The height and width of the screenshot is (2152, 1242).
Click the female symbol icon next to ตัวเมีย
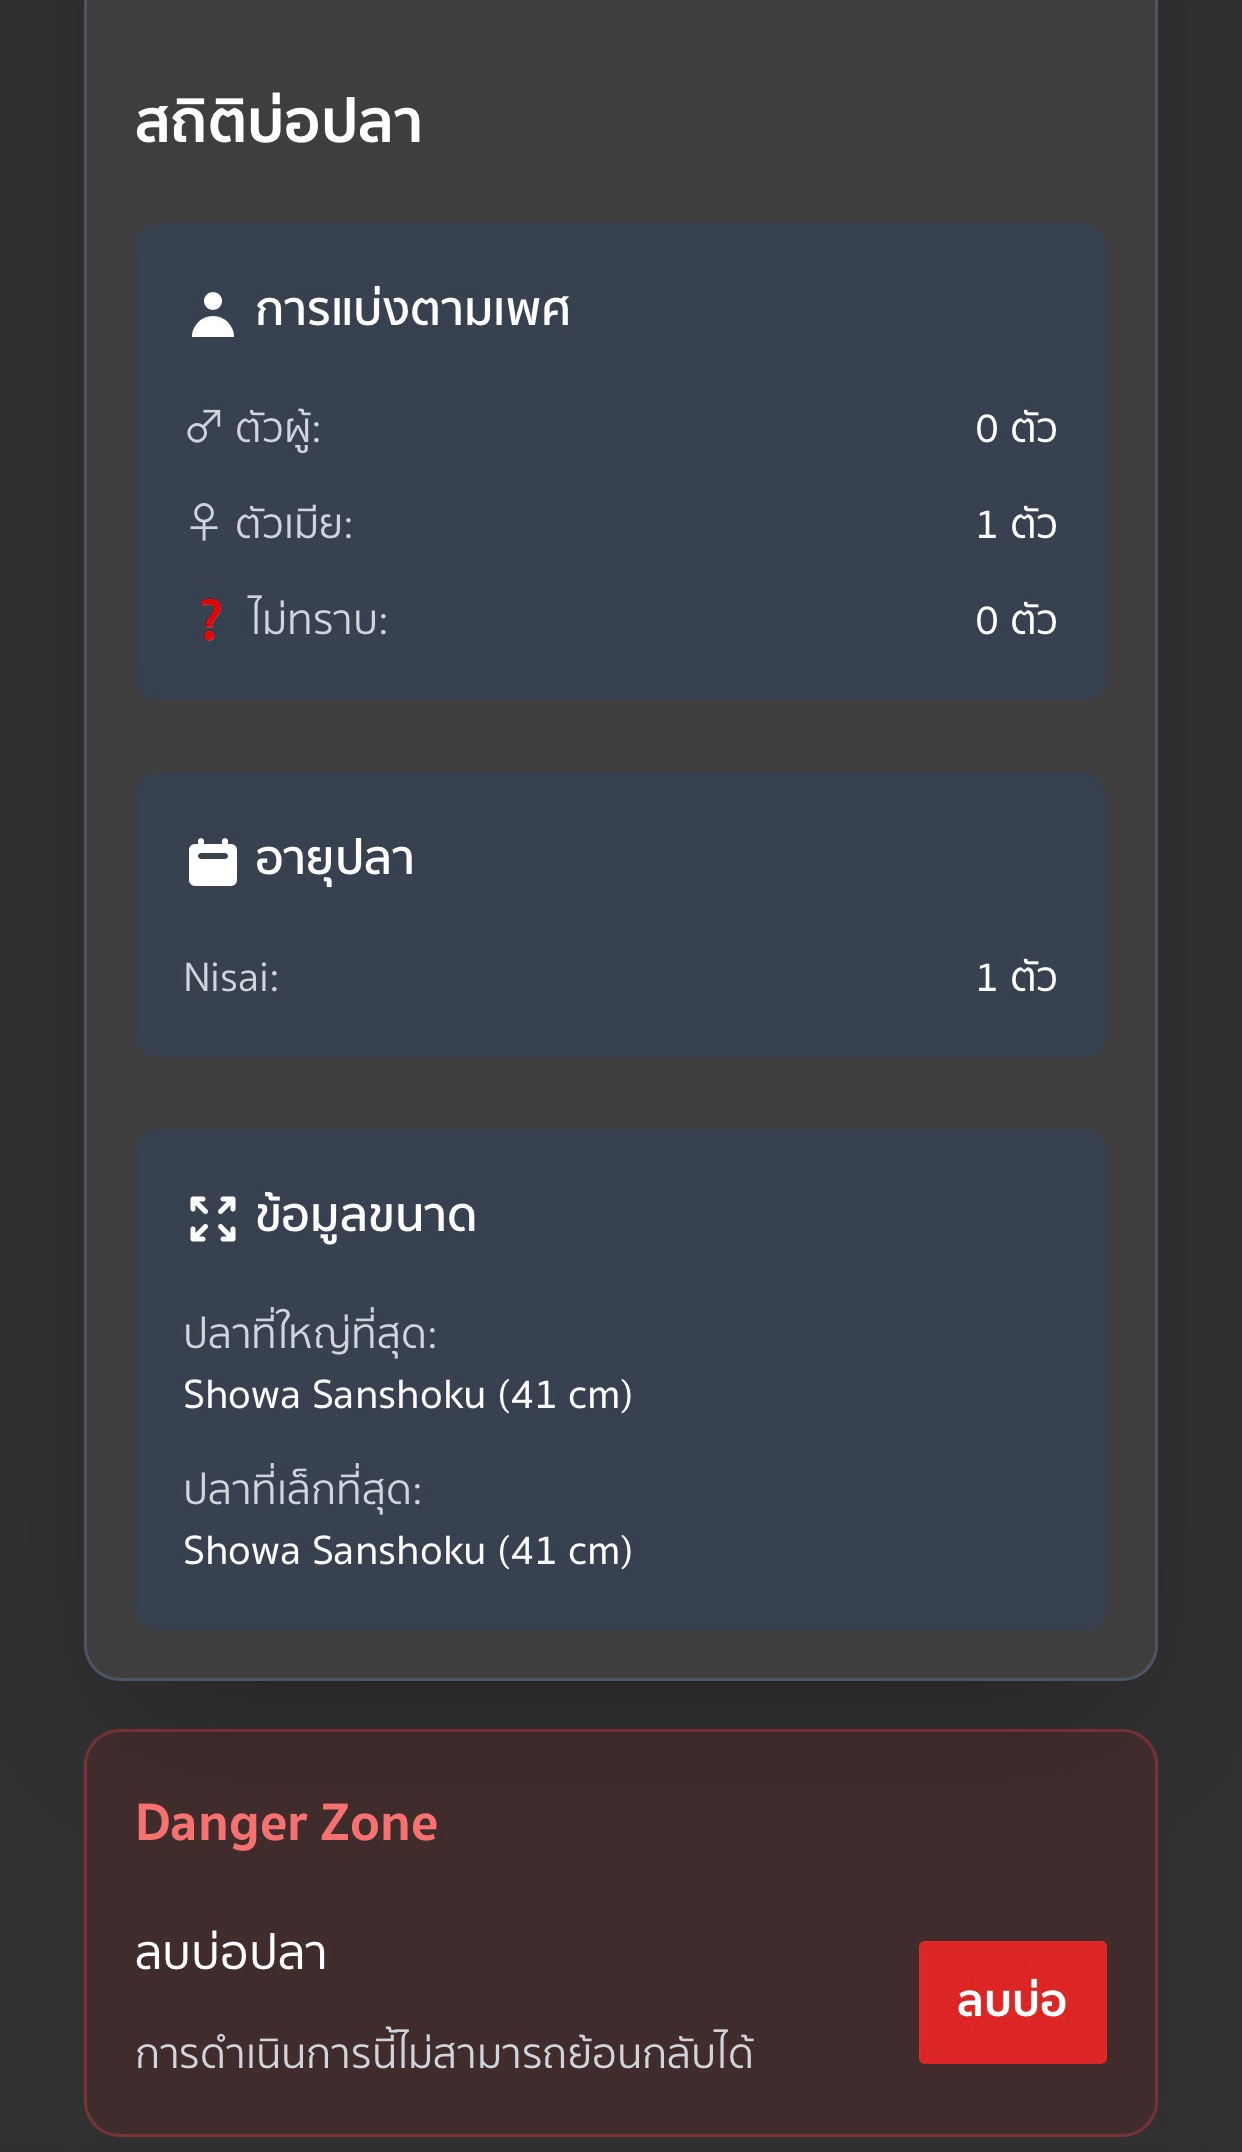pos(203,522)
